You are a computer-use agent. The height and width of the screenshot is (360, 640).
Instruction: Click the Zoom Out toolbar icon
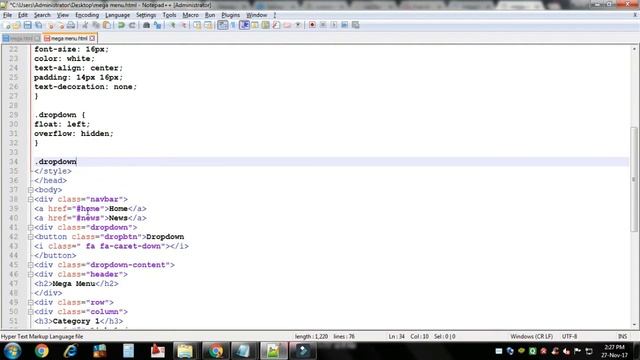coord(184,25)
